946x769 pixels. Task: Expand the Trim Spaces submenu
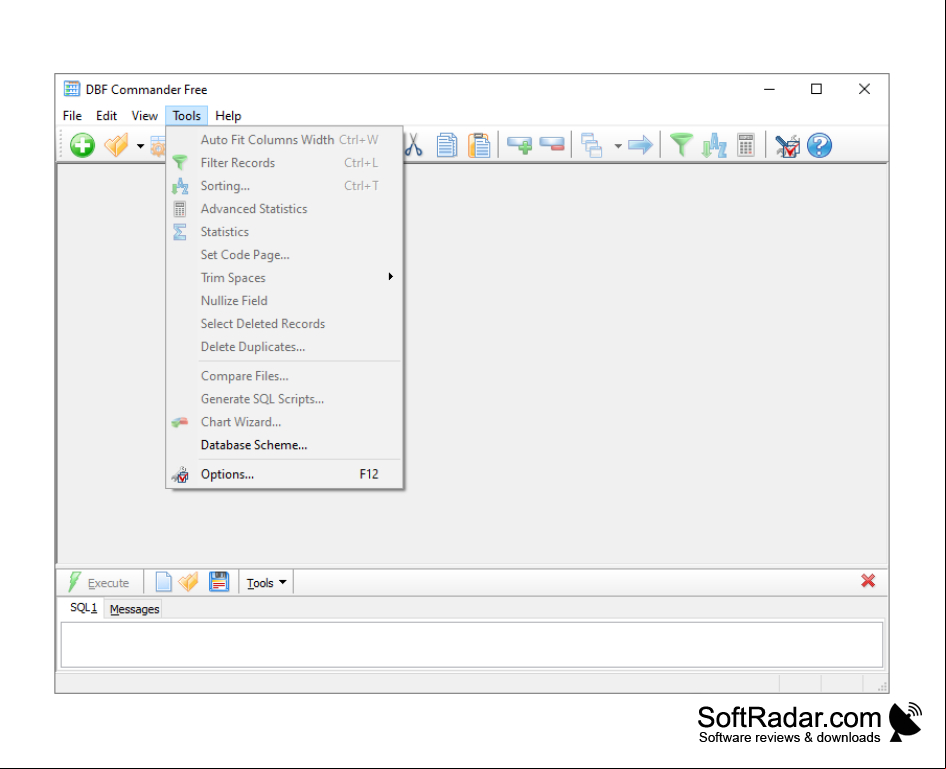point(284,277)
